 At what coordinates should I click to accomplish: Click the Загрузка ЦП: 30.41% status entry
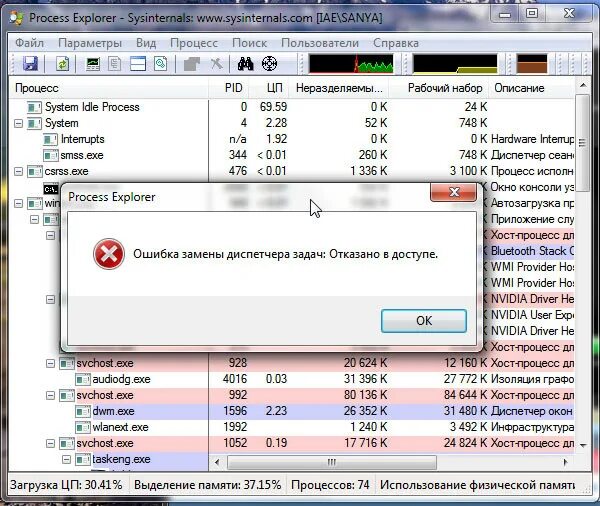[x=66, y=485]
